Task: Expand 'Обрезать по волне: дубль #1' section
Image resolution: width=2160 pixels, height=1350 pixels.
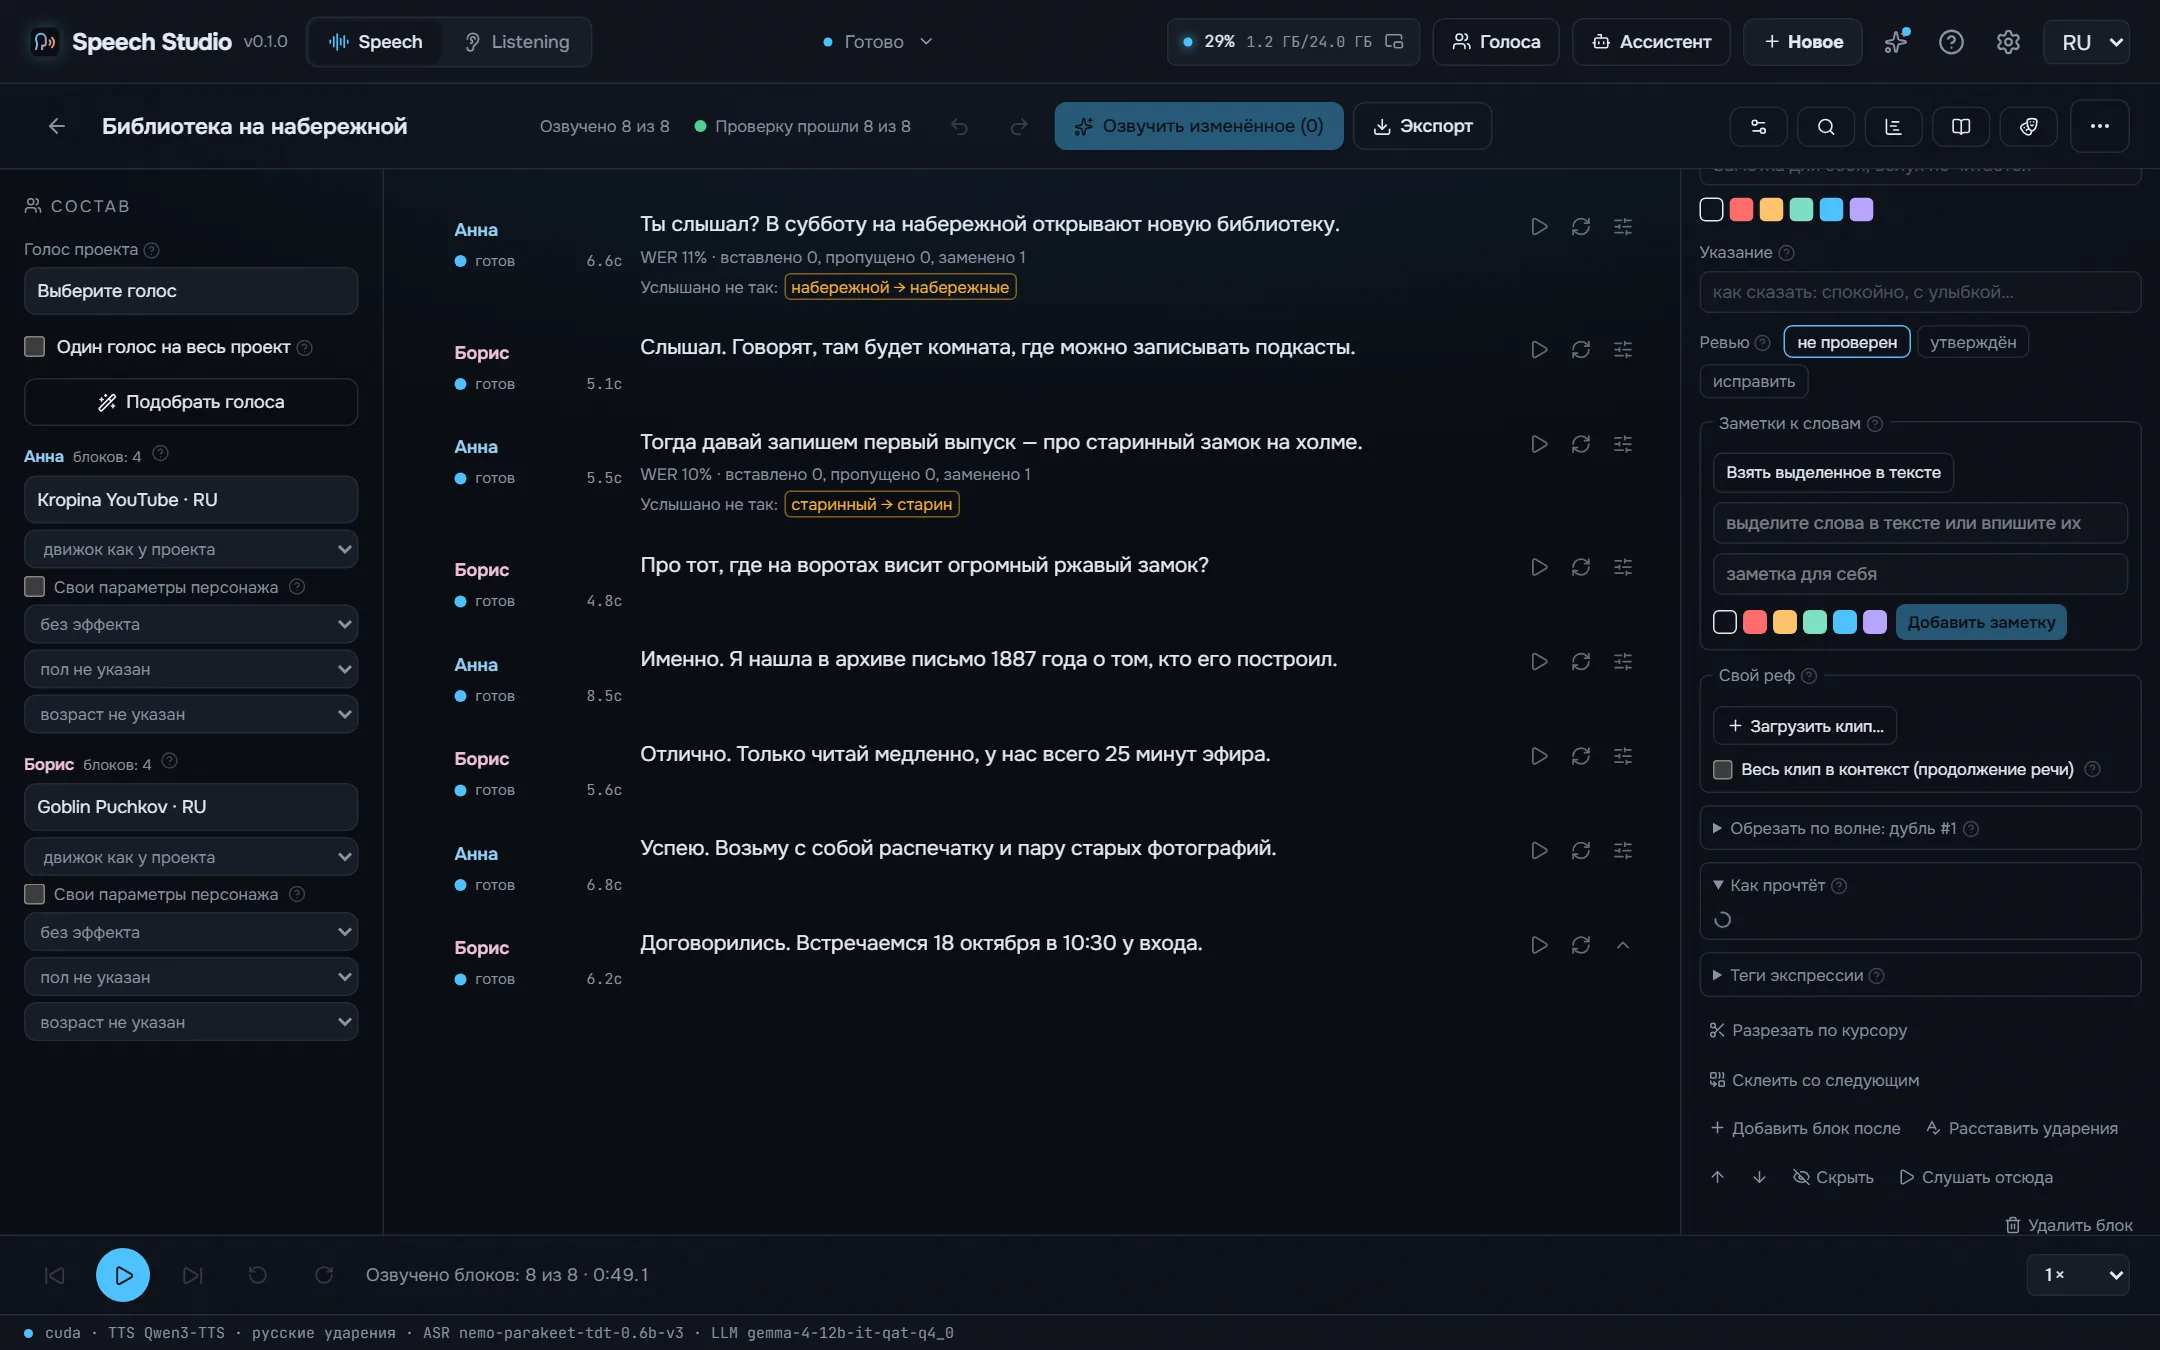Action: click(x=1920, y=828)
